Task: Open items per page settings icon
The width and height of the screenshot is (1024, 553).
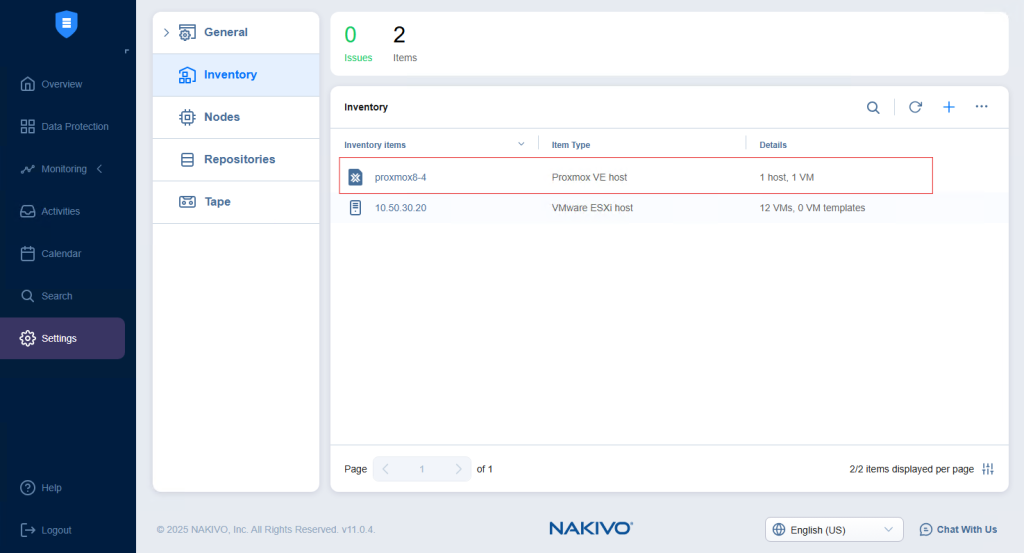Action: (x=988, y=469)
